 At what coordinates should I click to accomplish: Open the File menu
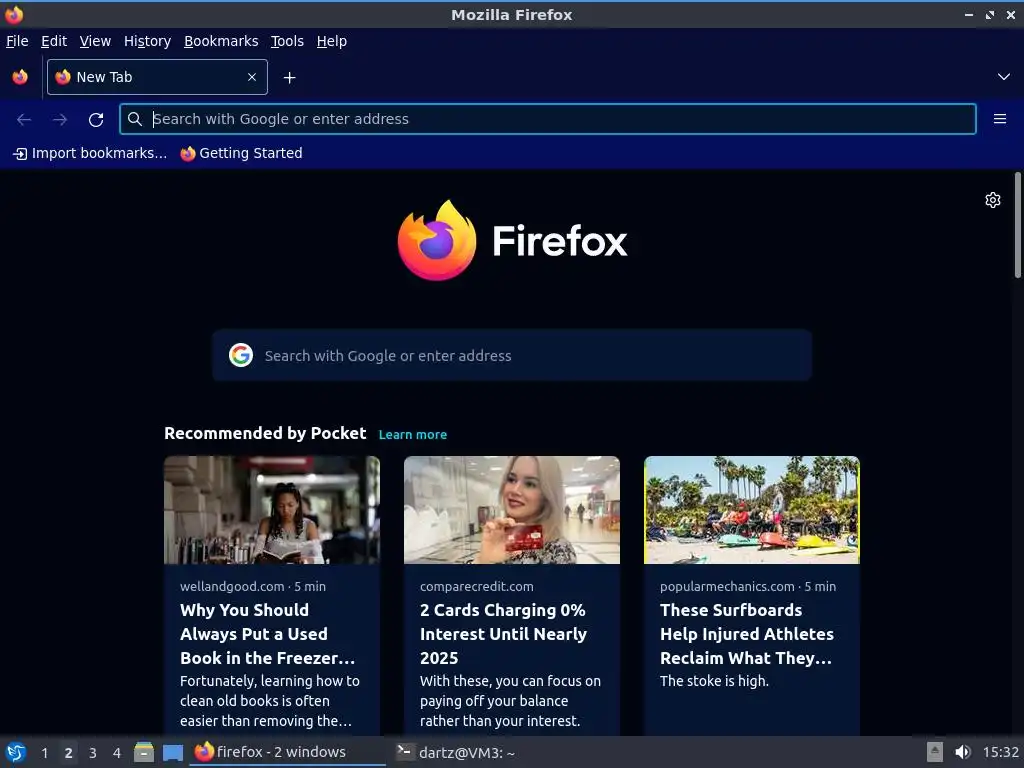coord(17,41)
